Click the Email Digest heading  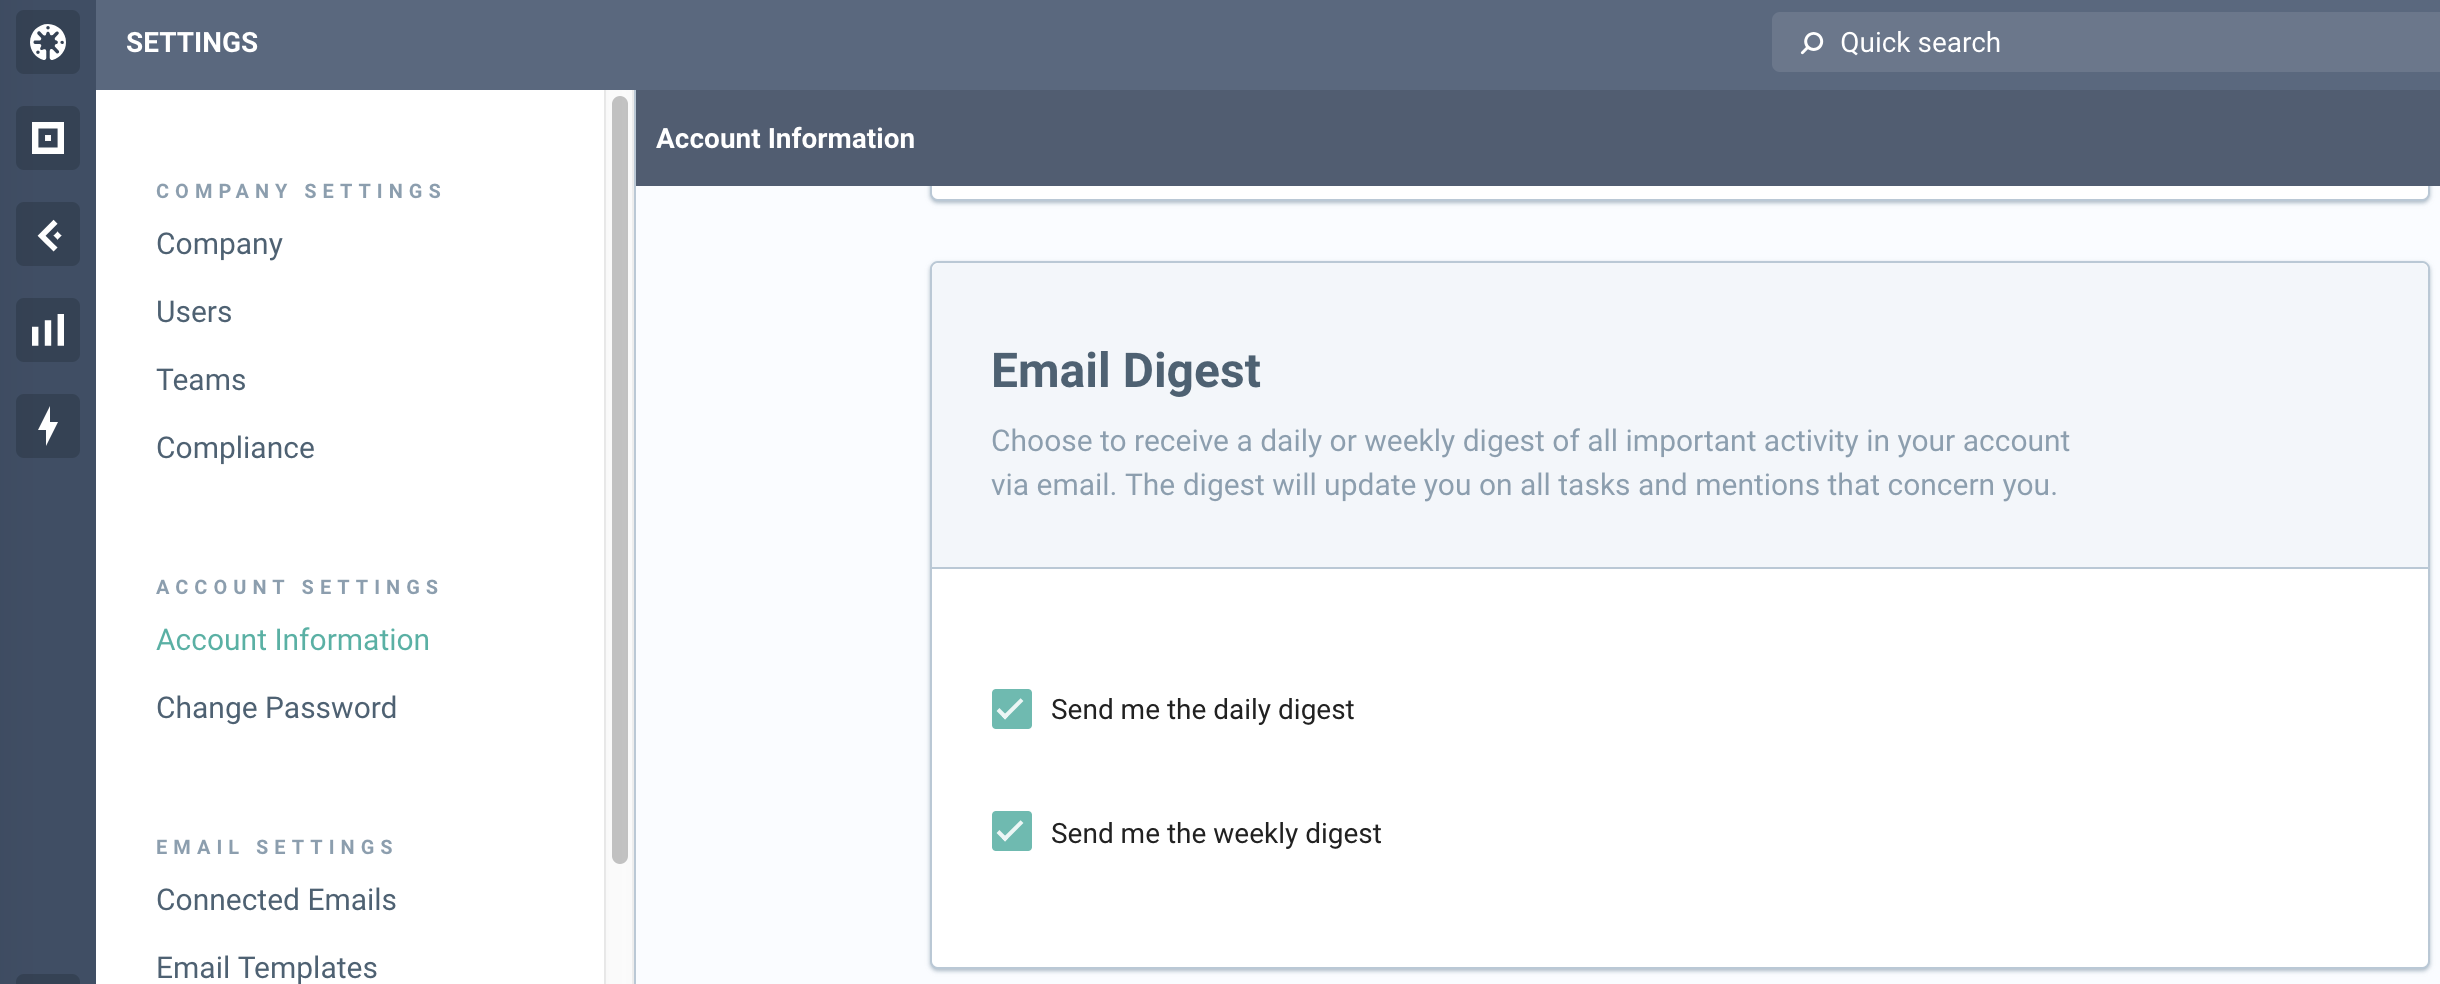(1125, 371)
